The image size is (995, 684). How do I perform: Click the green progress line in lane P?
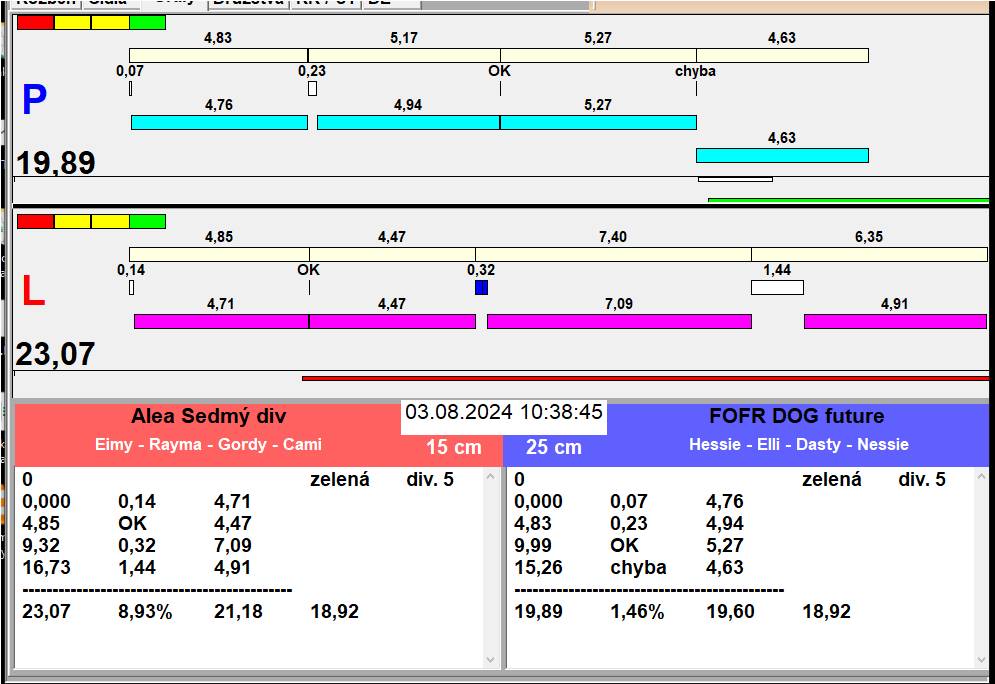[x=848, y=201]
